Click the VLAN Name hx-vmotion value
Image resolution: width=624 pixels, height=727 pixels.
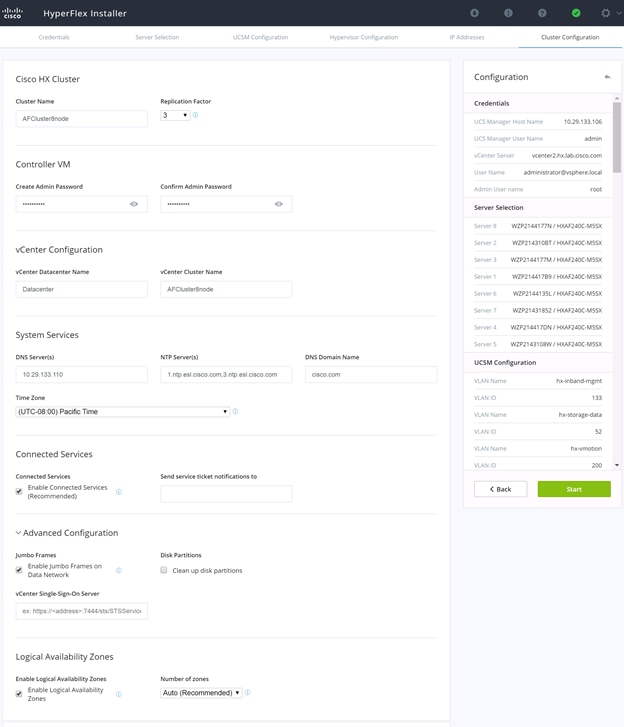pyautogui.click(x=586, y=448)
